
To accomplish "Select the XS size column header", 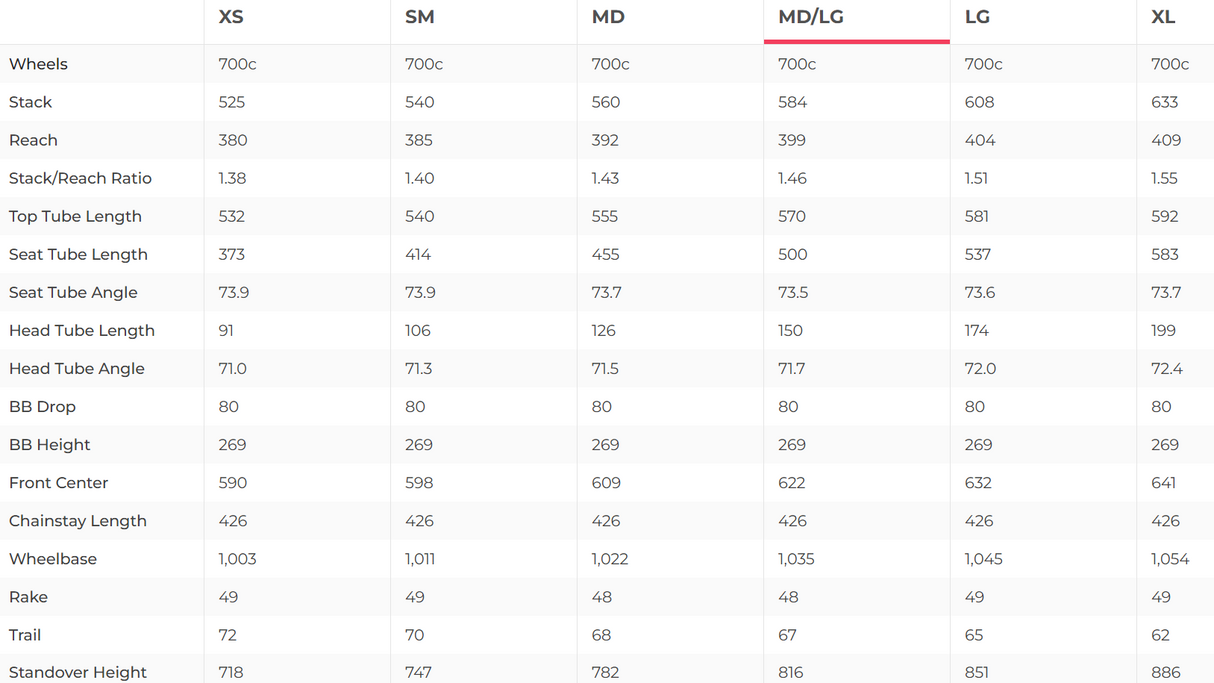I will click(231, 17).
